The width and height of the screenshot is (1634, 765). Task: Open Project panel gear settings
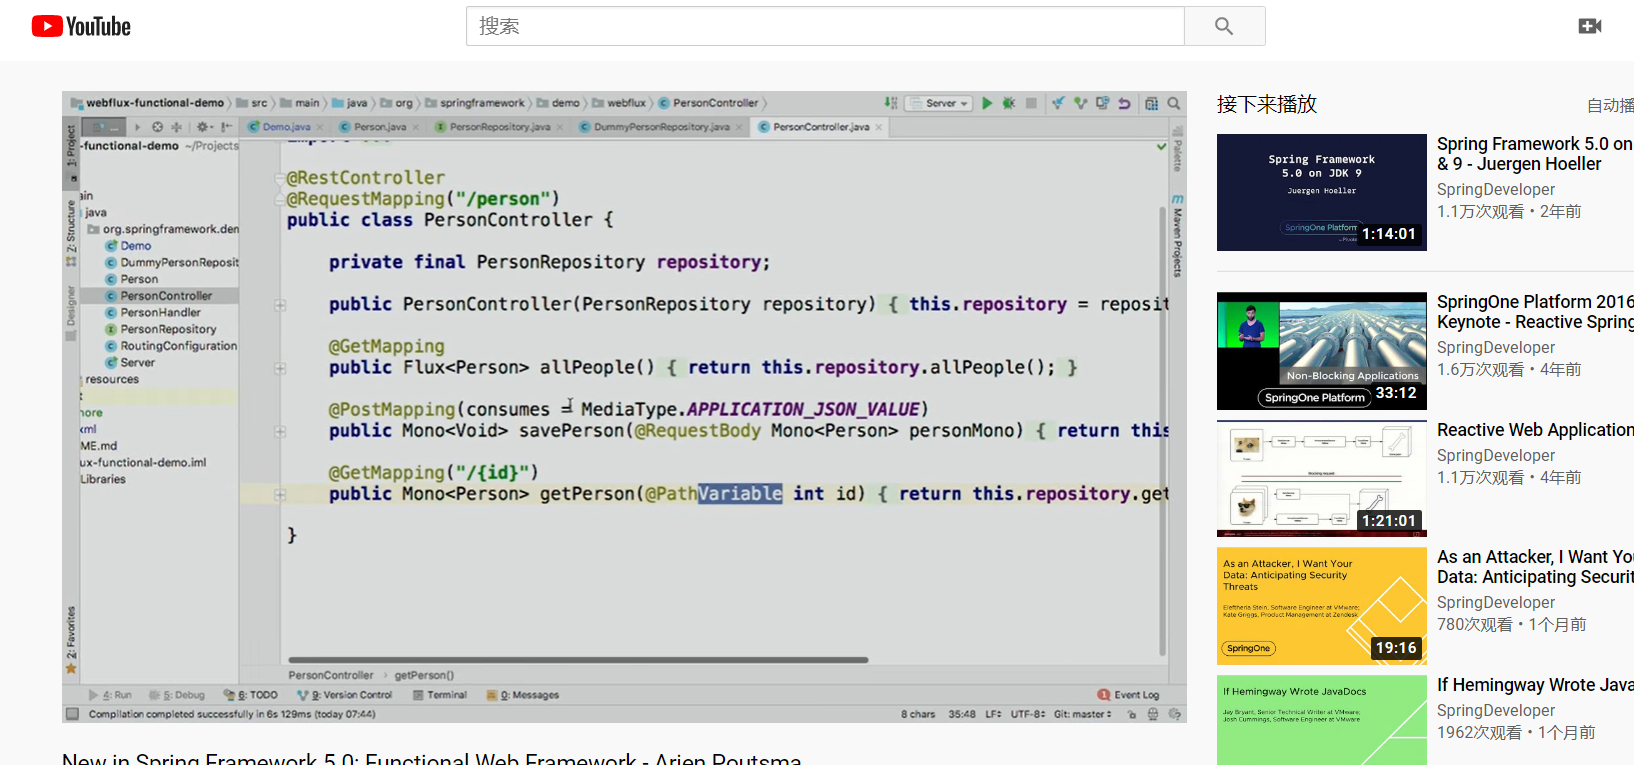coord(204,127)
